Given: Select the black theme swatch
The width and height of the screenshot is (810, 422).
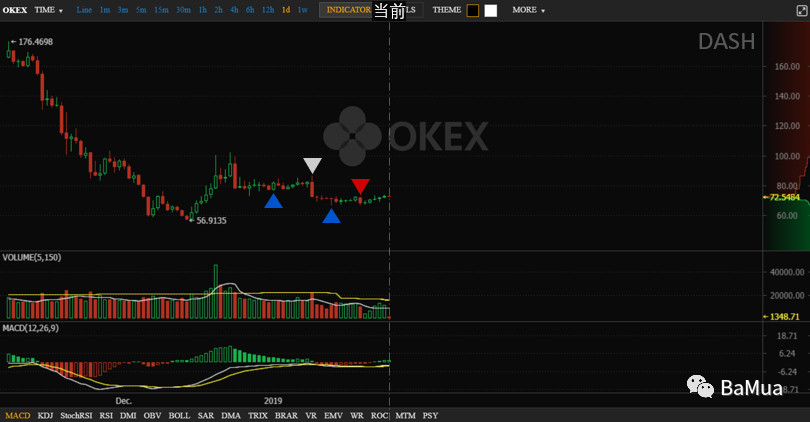Looking at the screenshot, I should pos(473,10).
